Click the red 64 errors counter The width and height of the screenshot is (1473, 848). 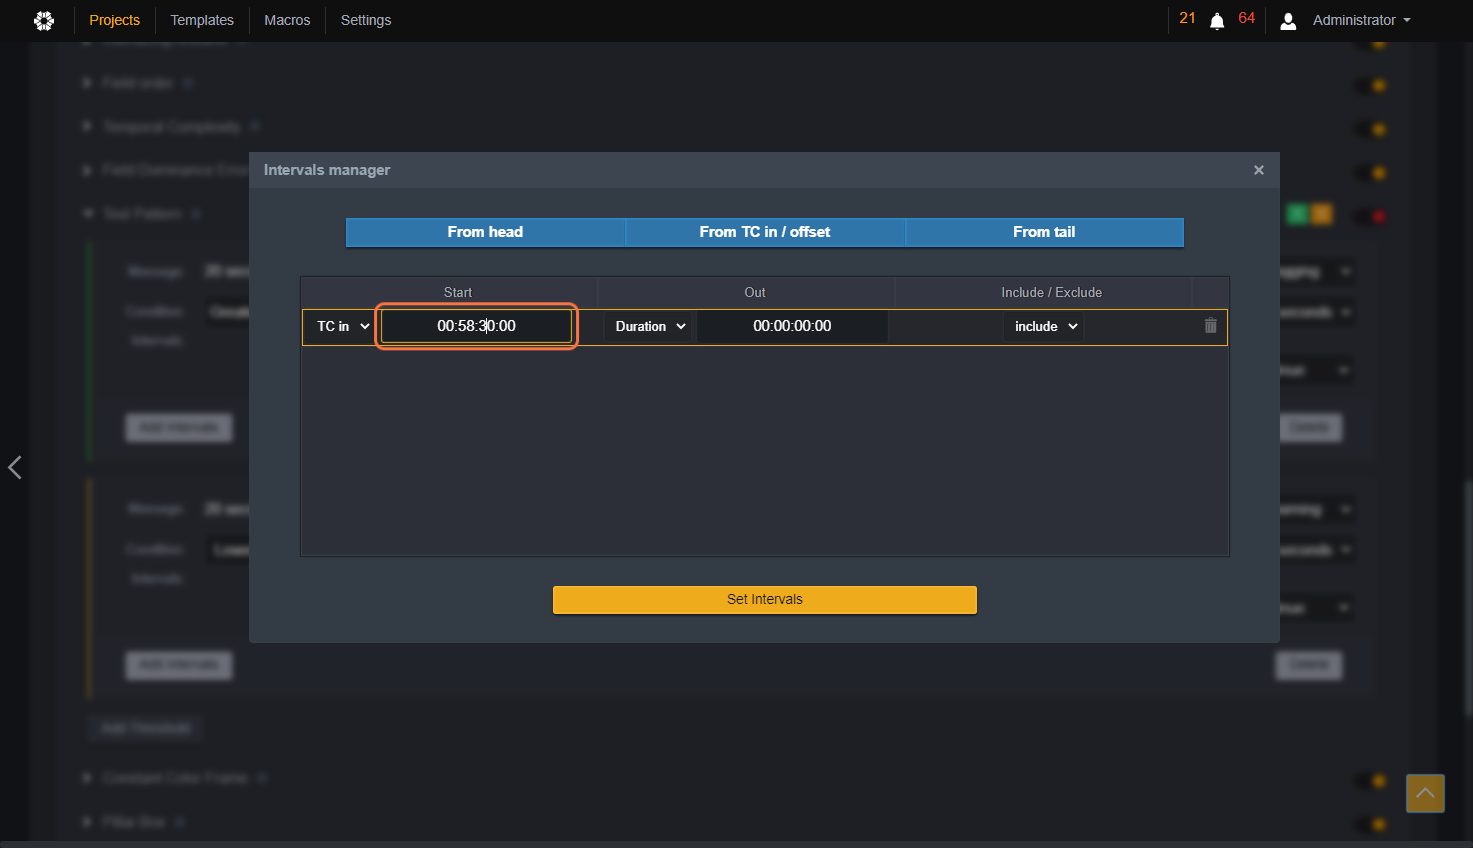pyautogui.click(x=1246, y=18)
